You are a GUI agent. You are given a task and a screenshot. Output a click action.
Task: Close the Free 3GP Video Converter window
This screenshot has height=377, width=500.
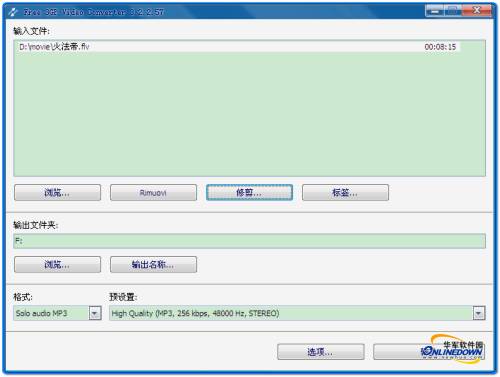[x=477, y=11]
